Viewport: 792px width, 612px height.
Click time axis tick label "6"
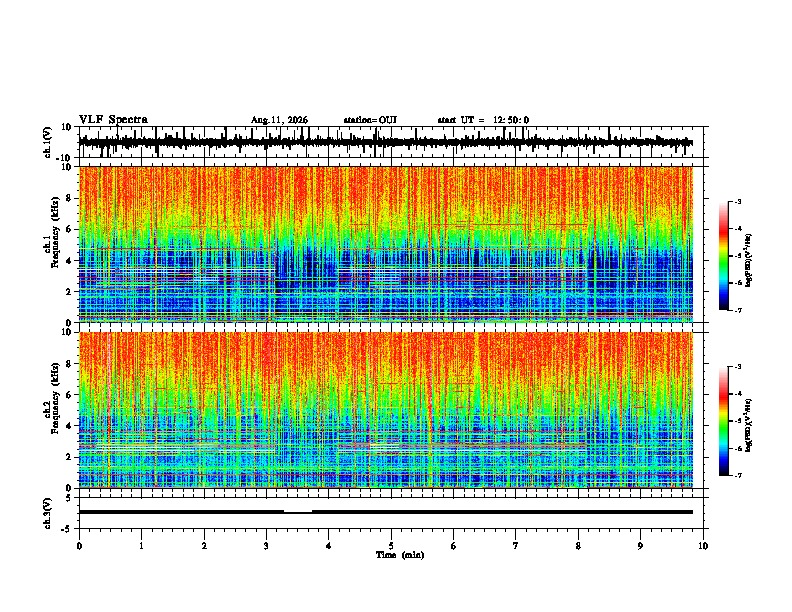tap(454, 546)
